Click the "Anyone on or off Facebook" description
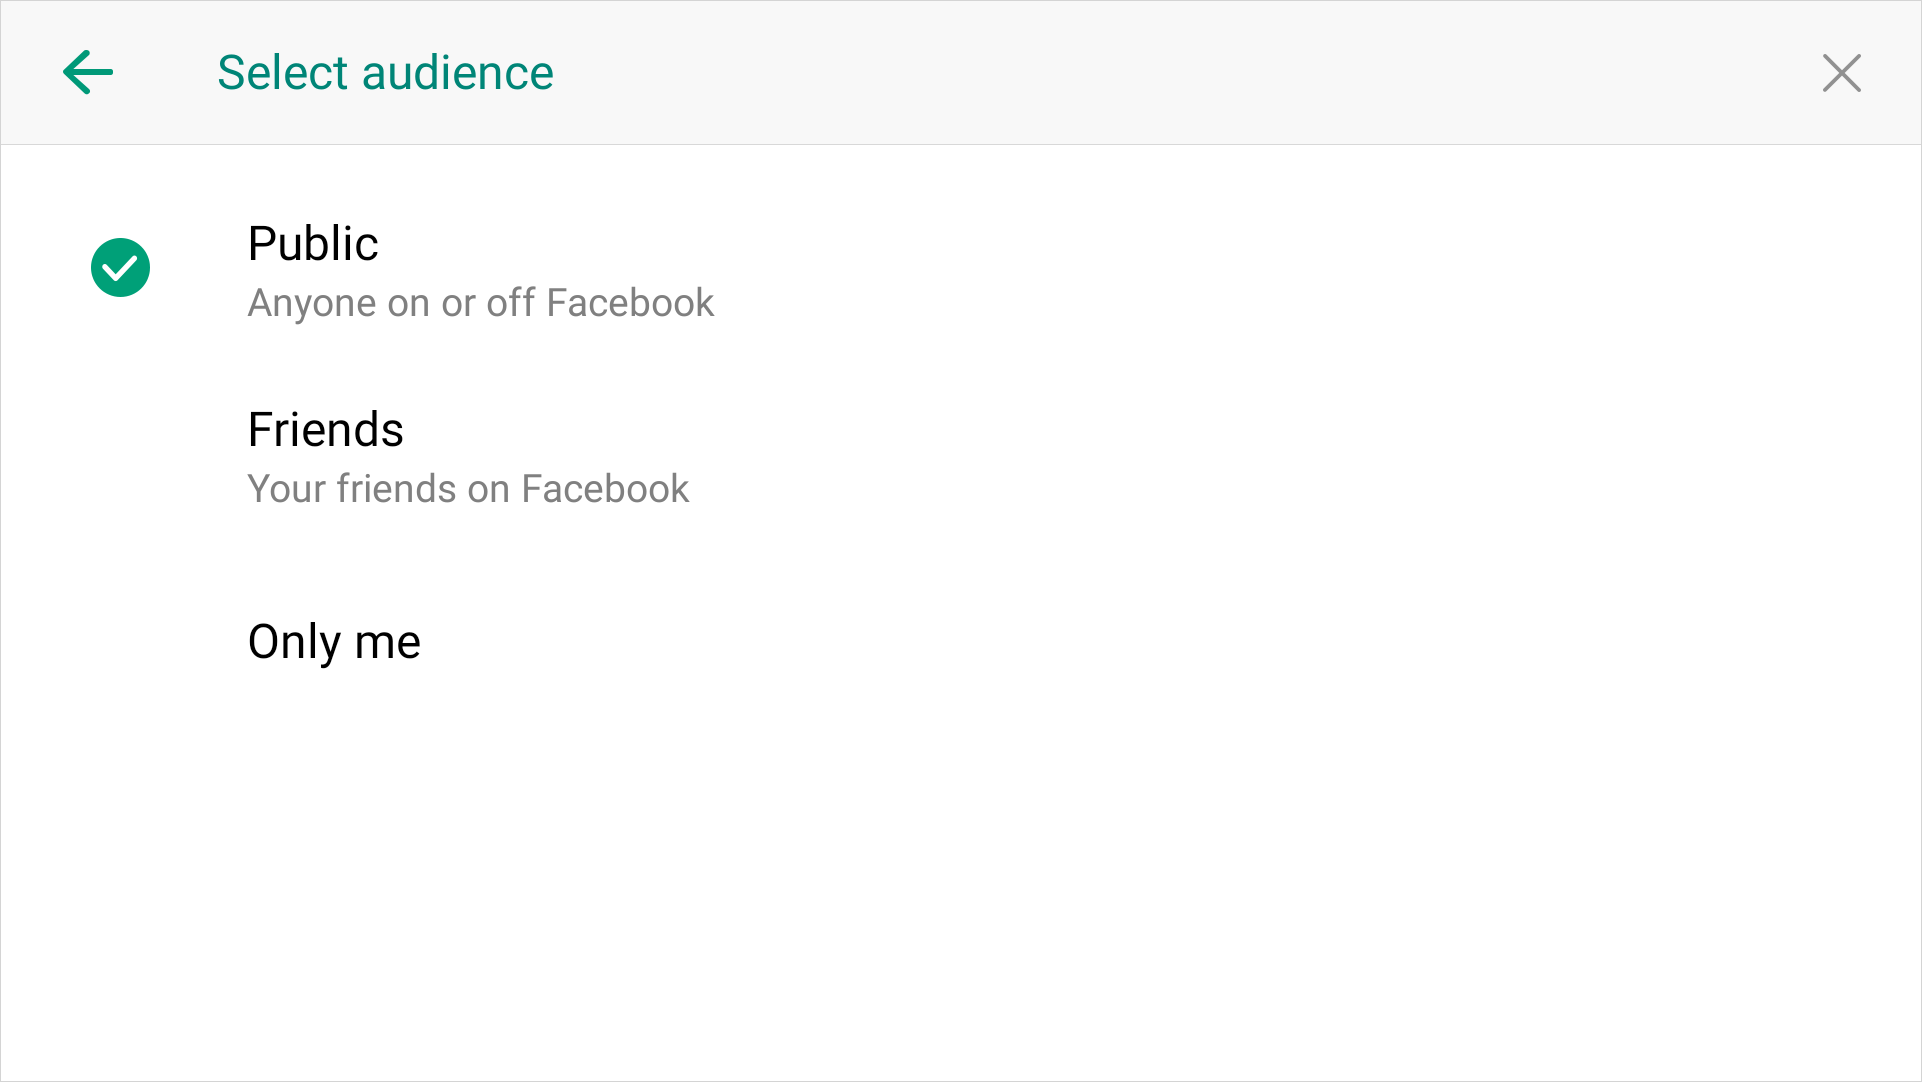1922x1082 pixels. (480, 303)
